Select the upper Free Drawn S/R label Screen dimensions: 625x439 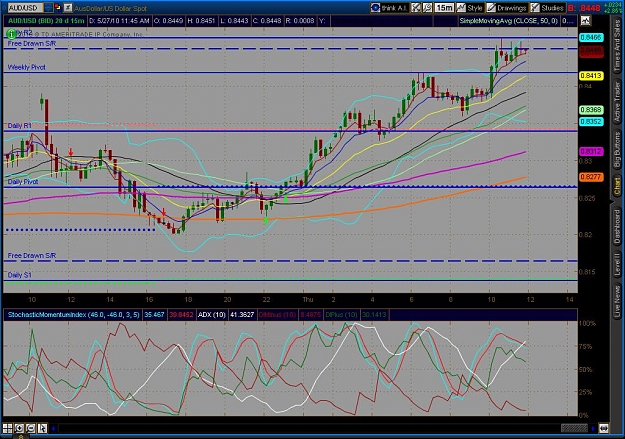pyautogui.click(x=32, y=43)
